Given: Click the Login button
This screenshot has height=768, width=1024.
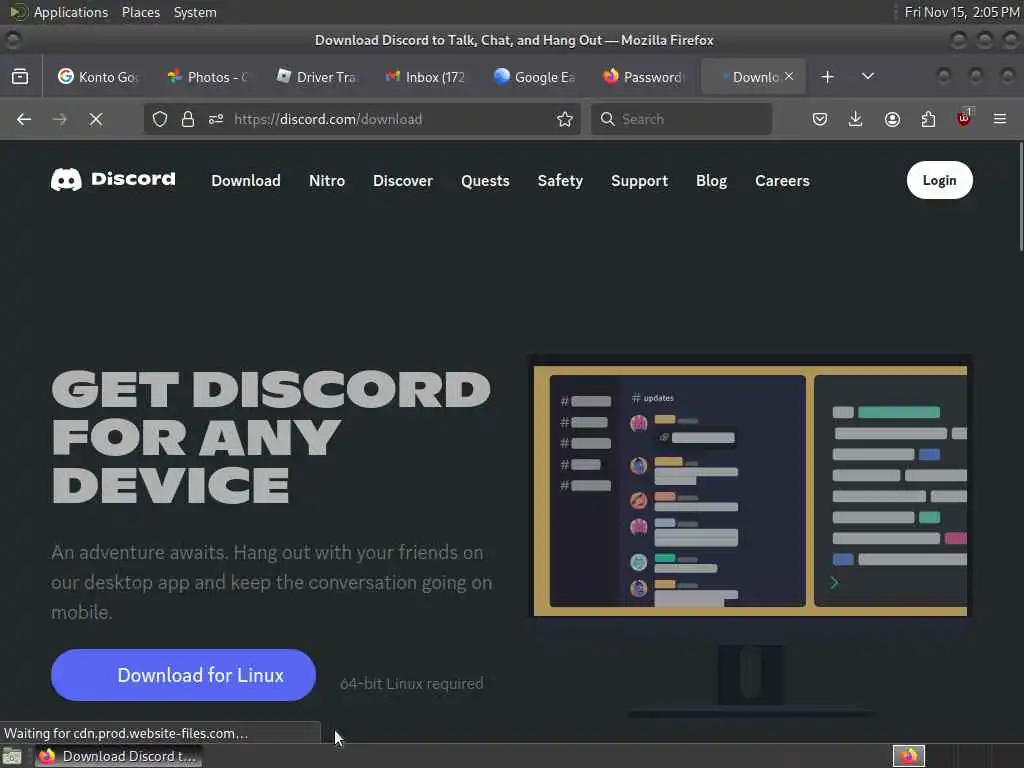Looking at the screenshot, I should pos(939,180).
